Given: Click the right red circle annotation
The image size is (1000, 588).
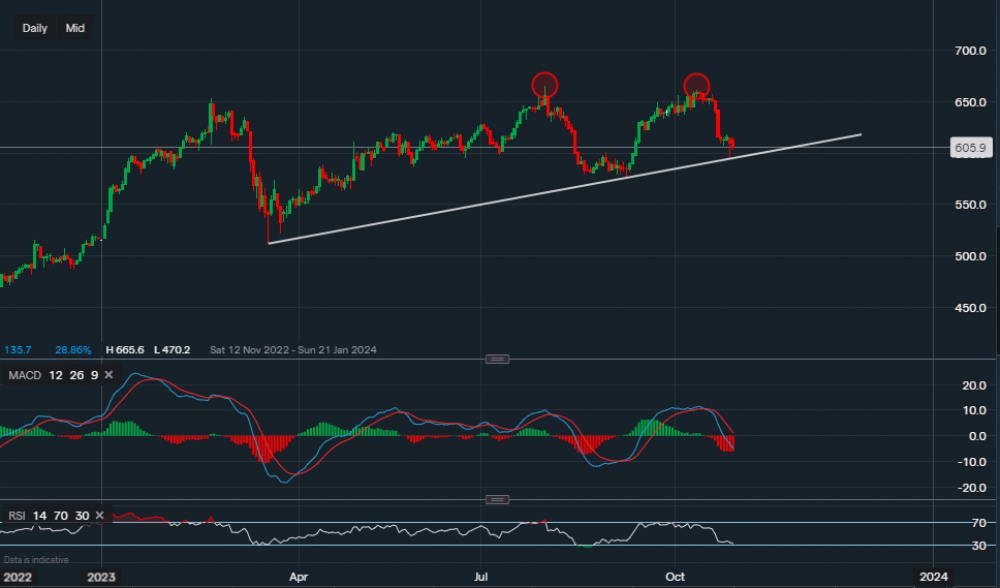Looking at the screenshot, I should [x=697, y=86].
